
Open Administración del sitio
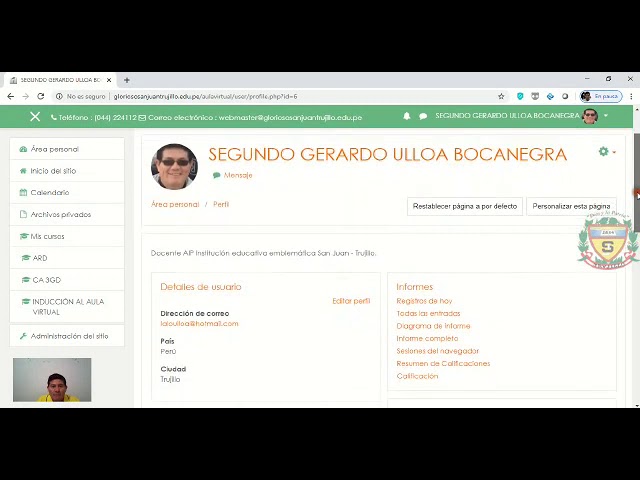69,336
